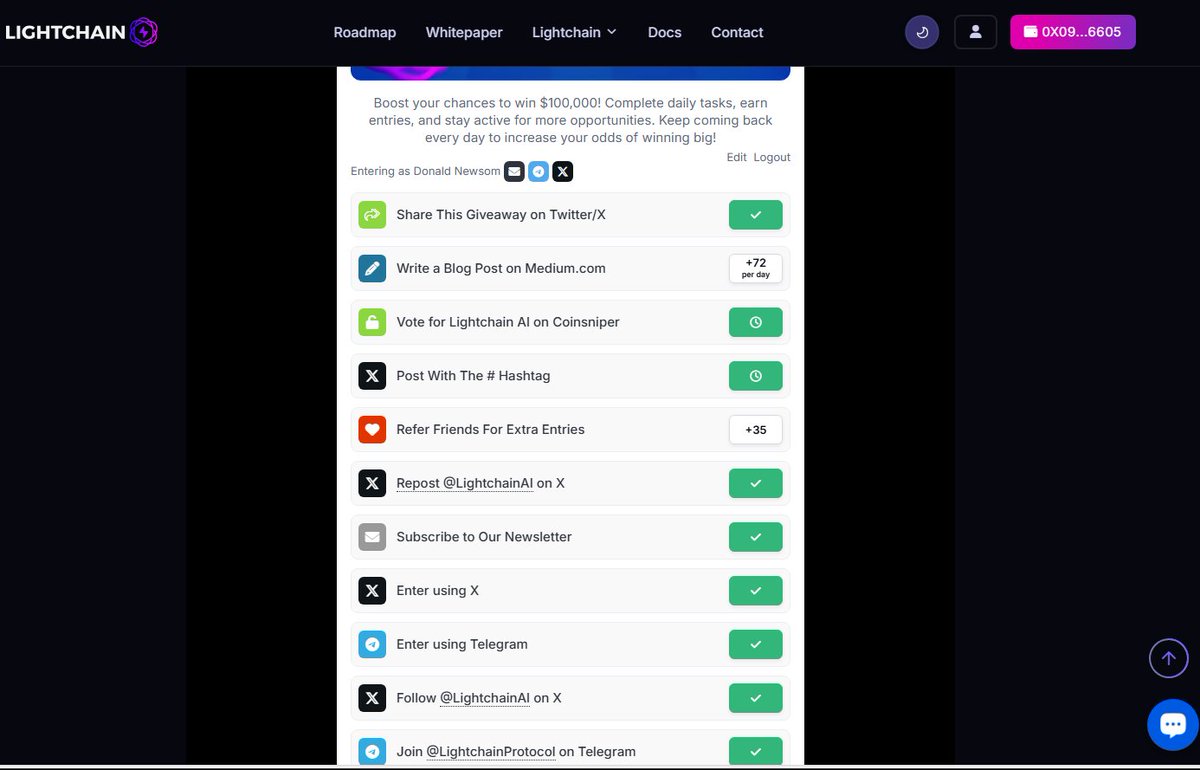
Task: Open Write a Blog Post on Medium.com task
Action: pyautogui.click(x=570, y=268)
